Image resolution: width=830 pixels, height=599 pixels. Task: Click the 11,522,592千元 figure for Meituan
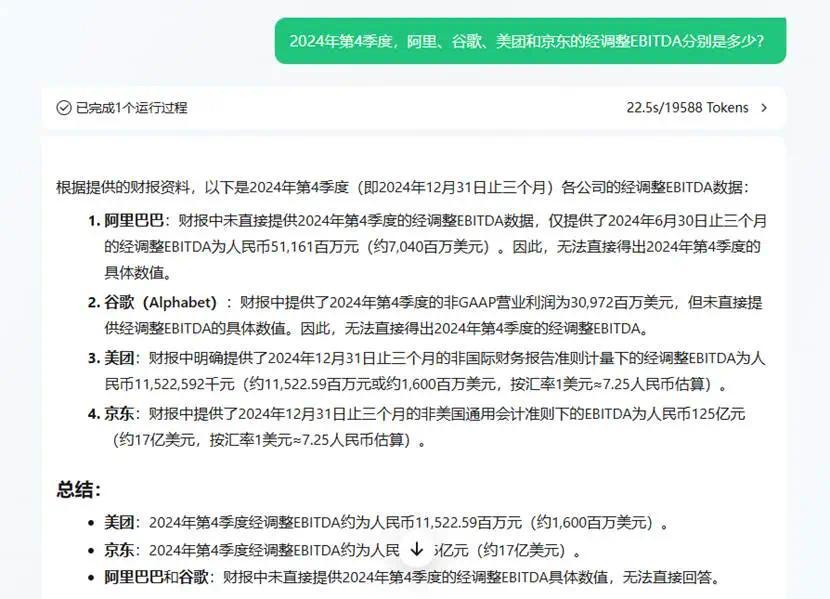(185, 384)
